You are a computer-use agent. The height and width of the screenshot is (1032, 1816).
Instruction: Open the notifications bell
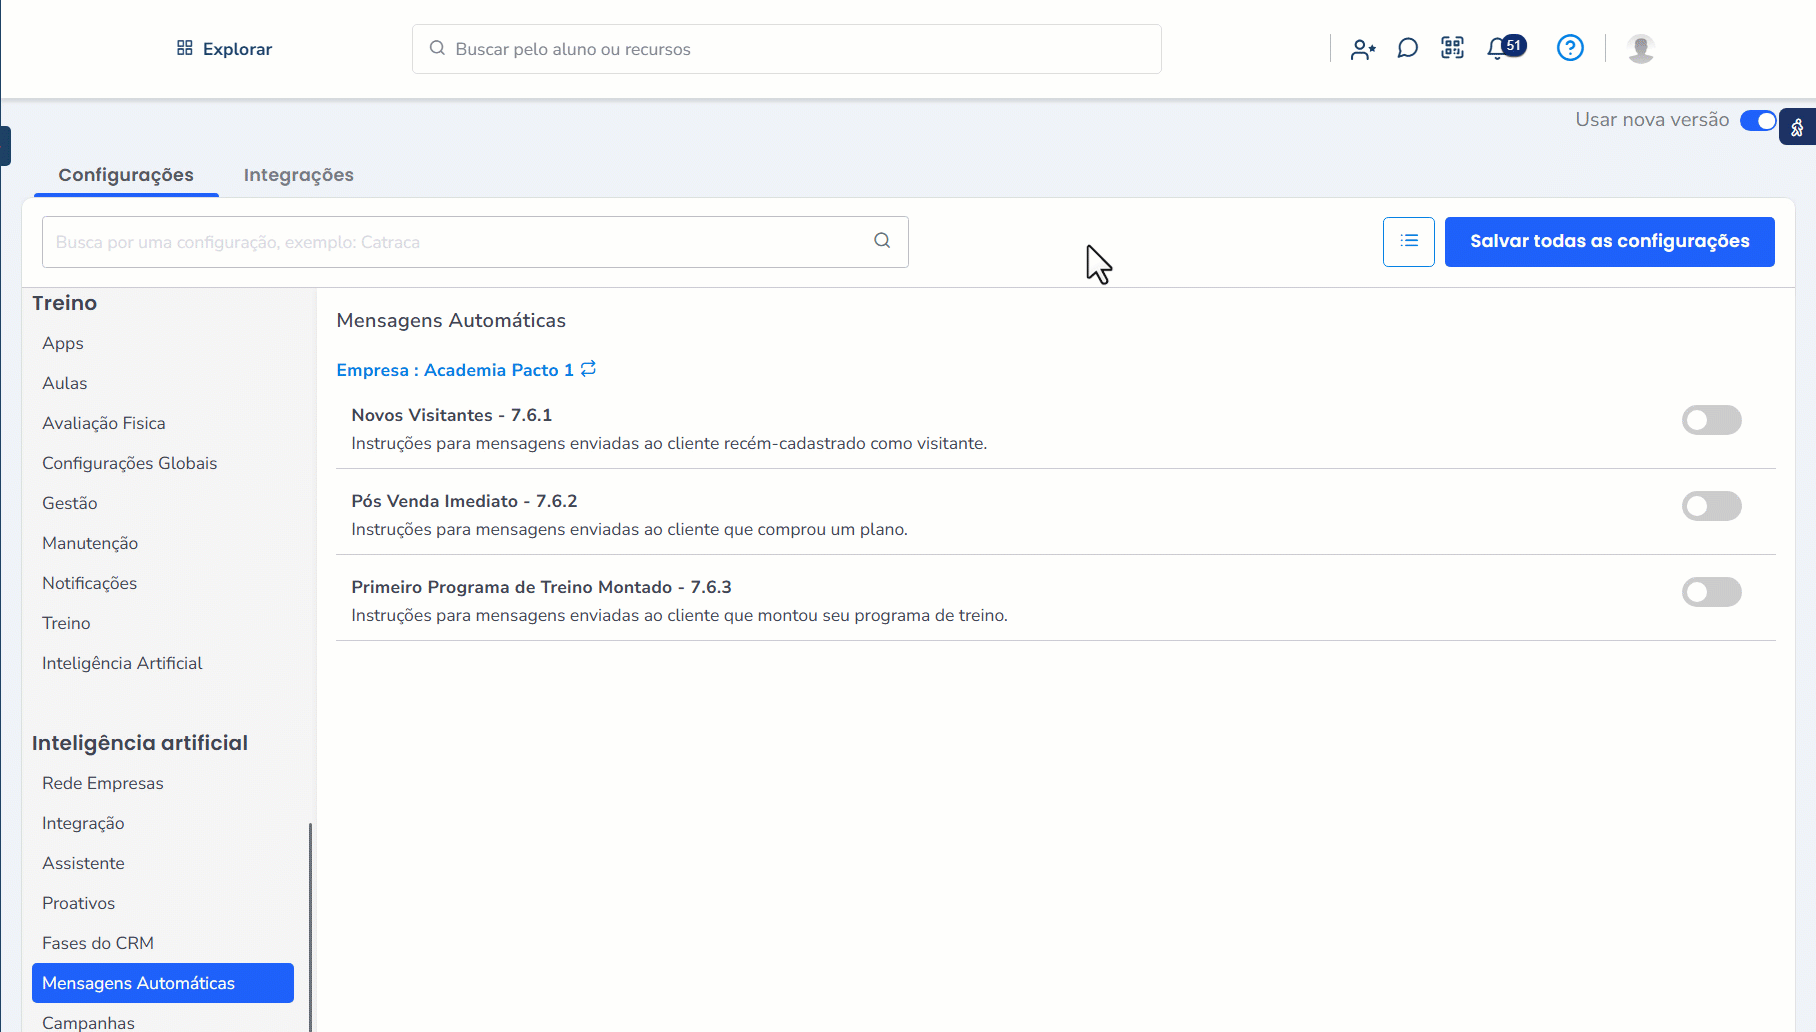click(1497, 48)
